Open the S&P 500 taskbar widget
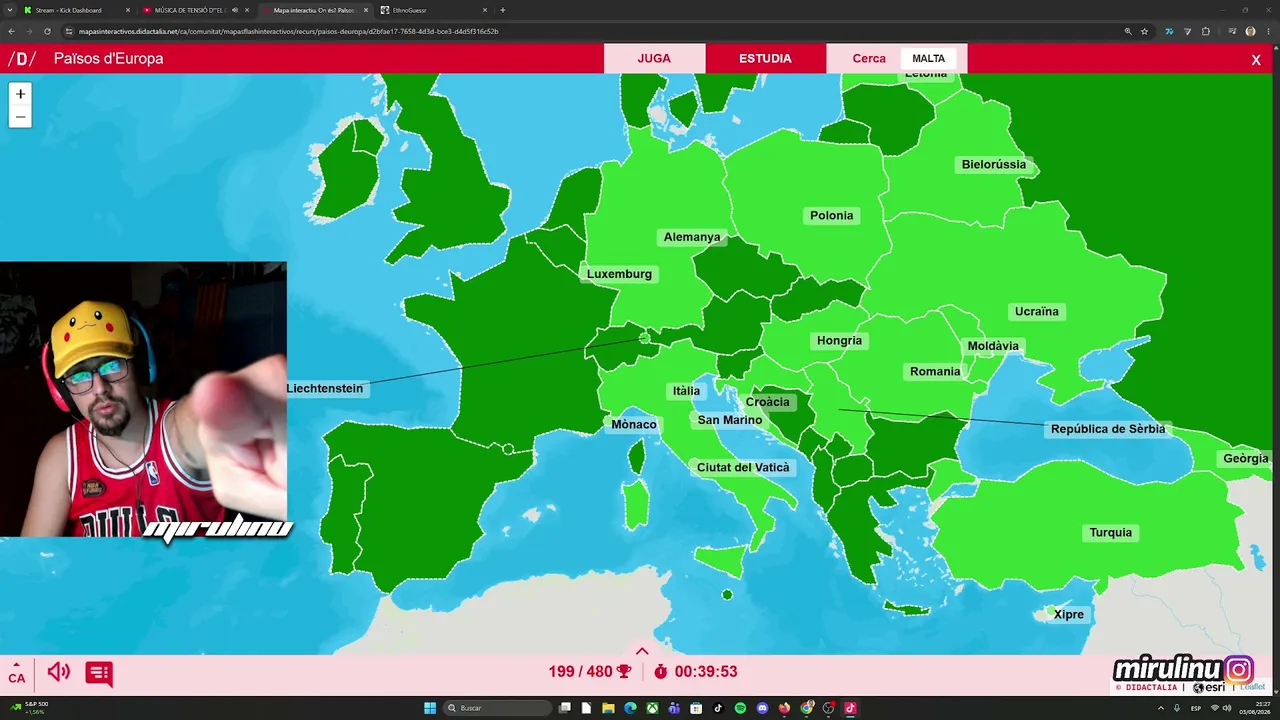The height and width of the screenshot is (720, 1280). click(x=30, y=708)
